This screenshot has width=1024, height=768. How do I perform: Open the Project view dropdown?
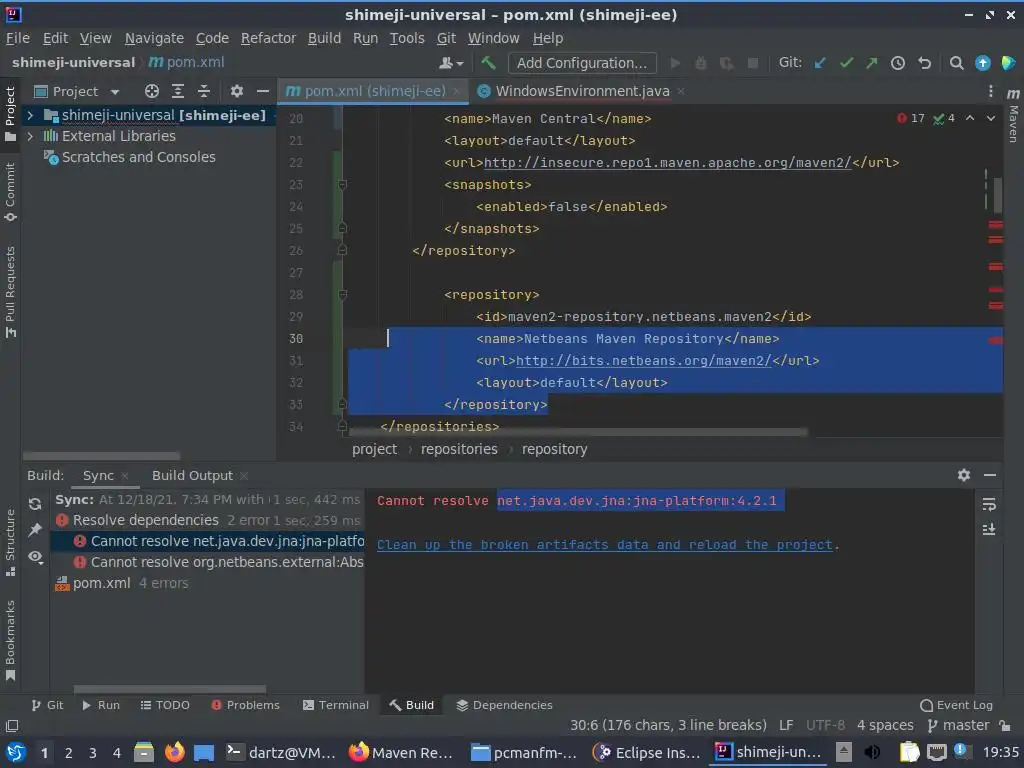pos(76,91)
